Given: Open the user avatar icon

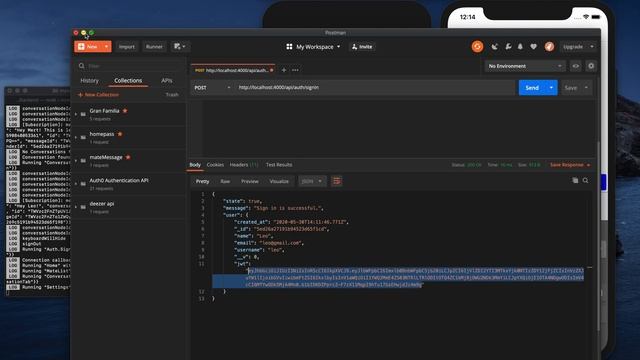Looking at the screenshot, I should tap(549, 47).
